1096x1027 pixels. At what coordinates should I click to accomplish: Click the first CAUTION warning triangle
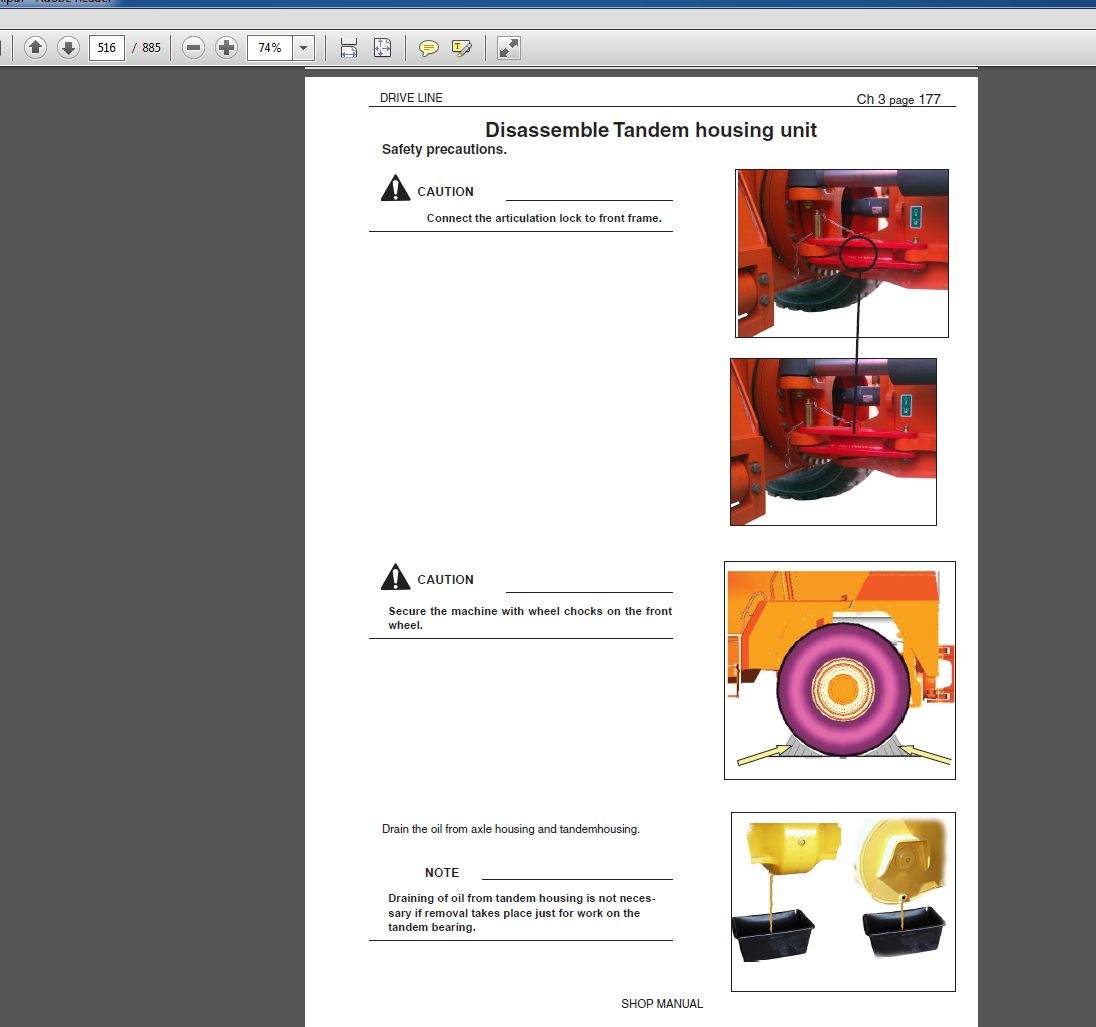pos(396,188)
